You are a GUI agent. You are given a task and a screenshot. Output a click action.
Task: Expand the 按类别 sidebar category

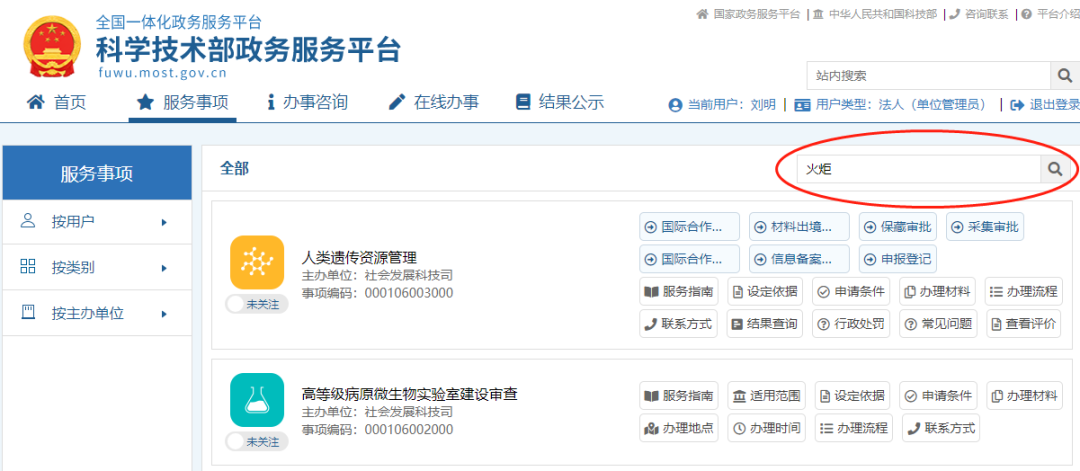coord(97,268)
